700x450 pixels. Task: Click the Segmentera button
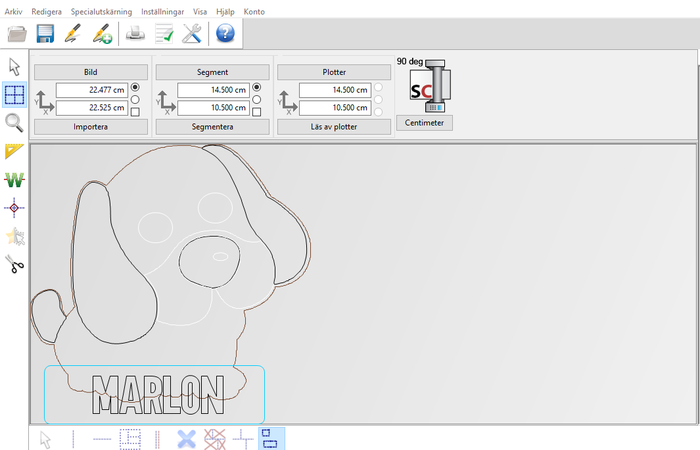point(212,127)
